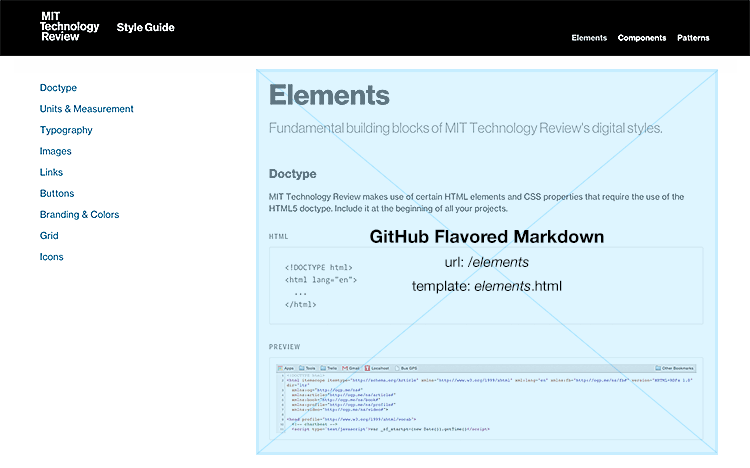Open the Elements tab in top navigation
Viewport: 750px width, 468px height.
tap(589, 38)
